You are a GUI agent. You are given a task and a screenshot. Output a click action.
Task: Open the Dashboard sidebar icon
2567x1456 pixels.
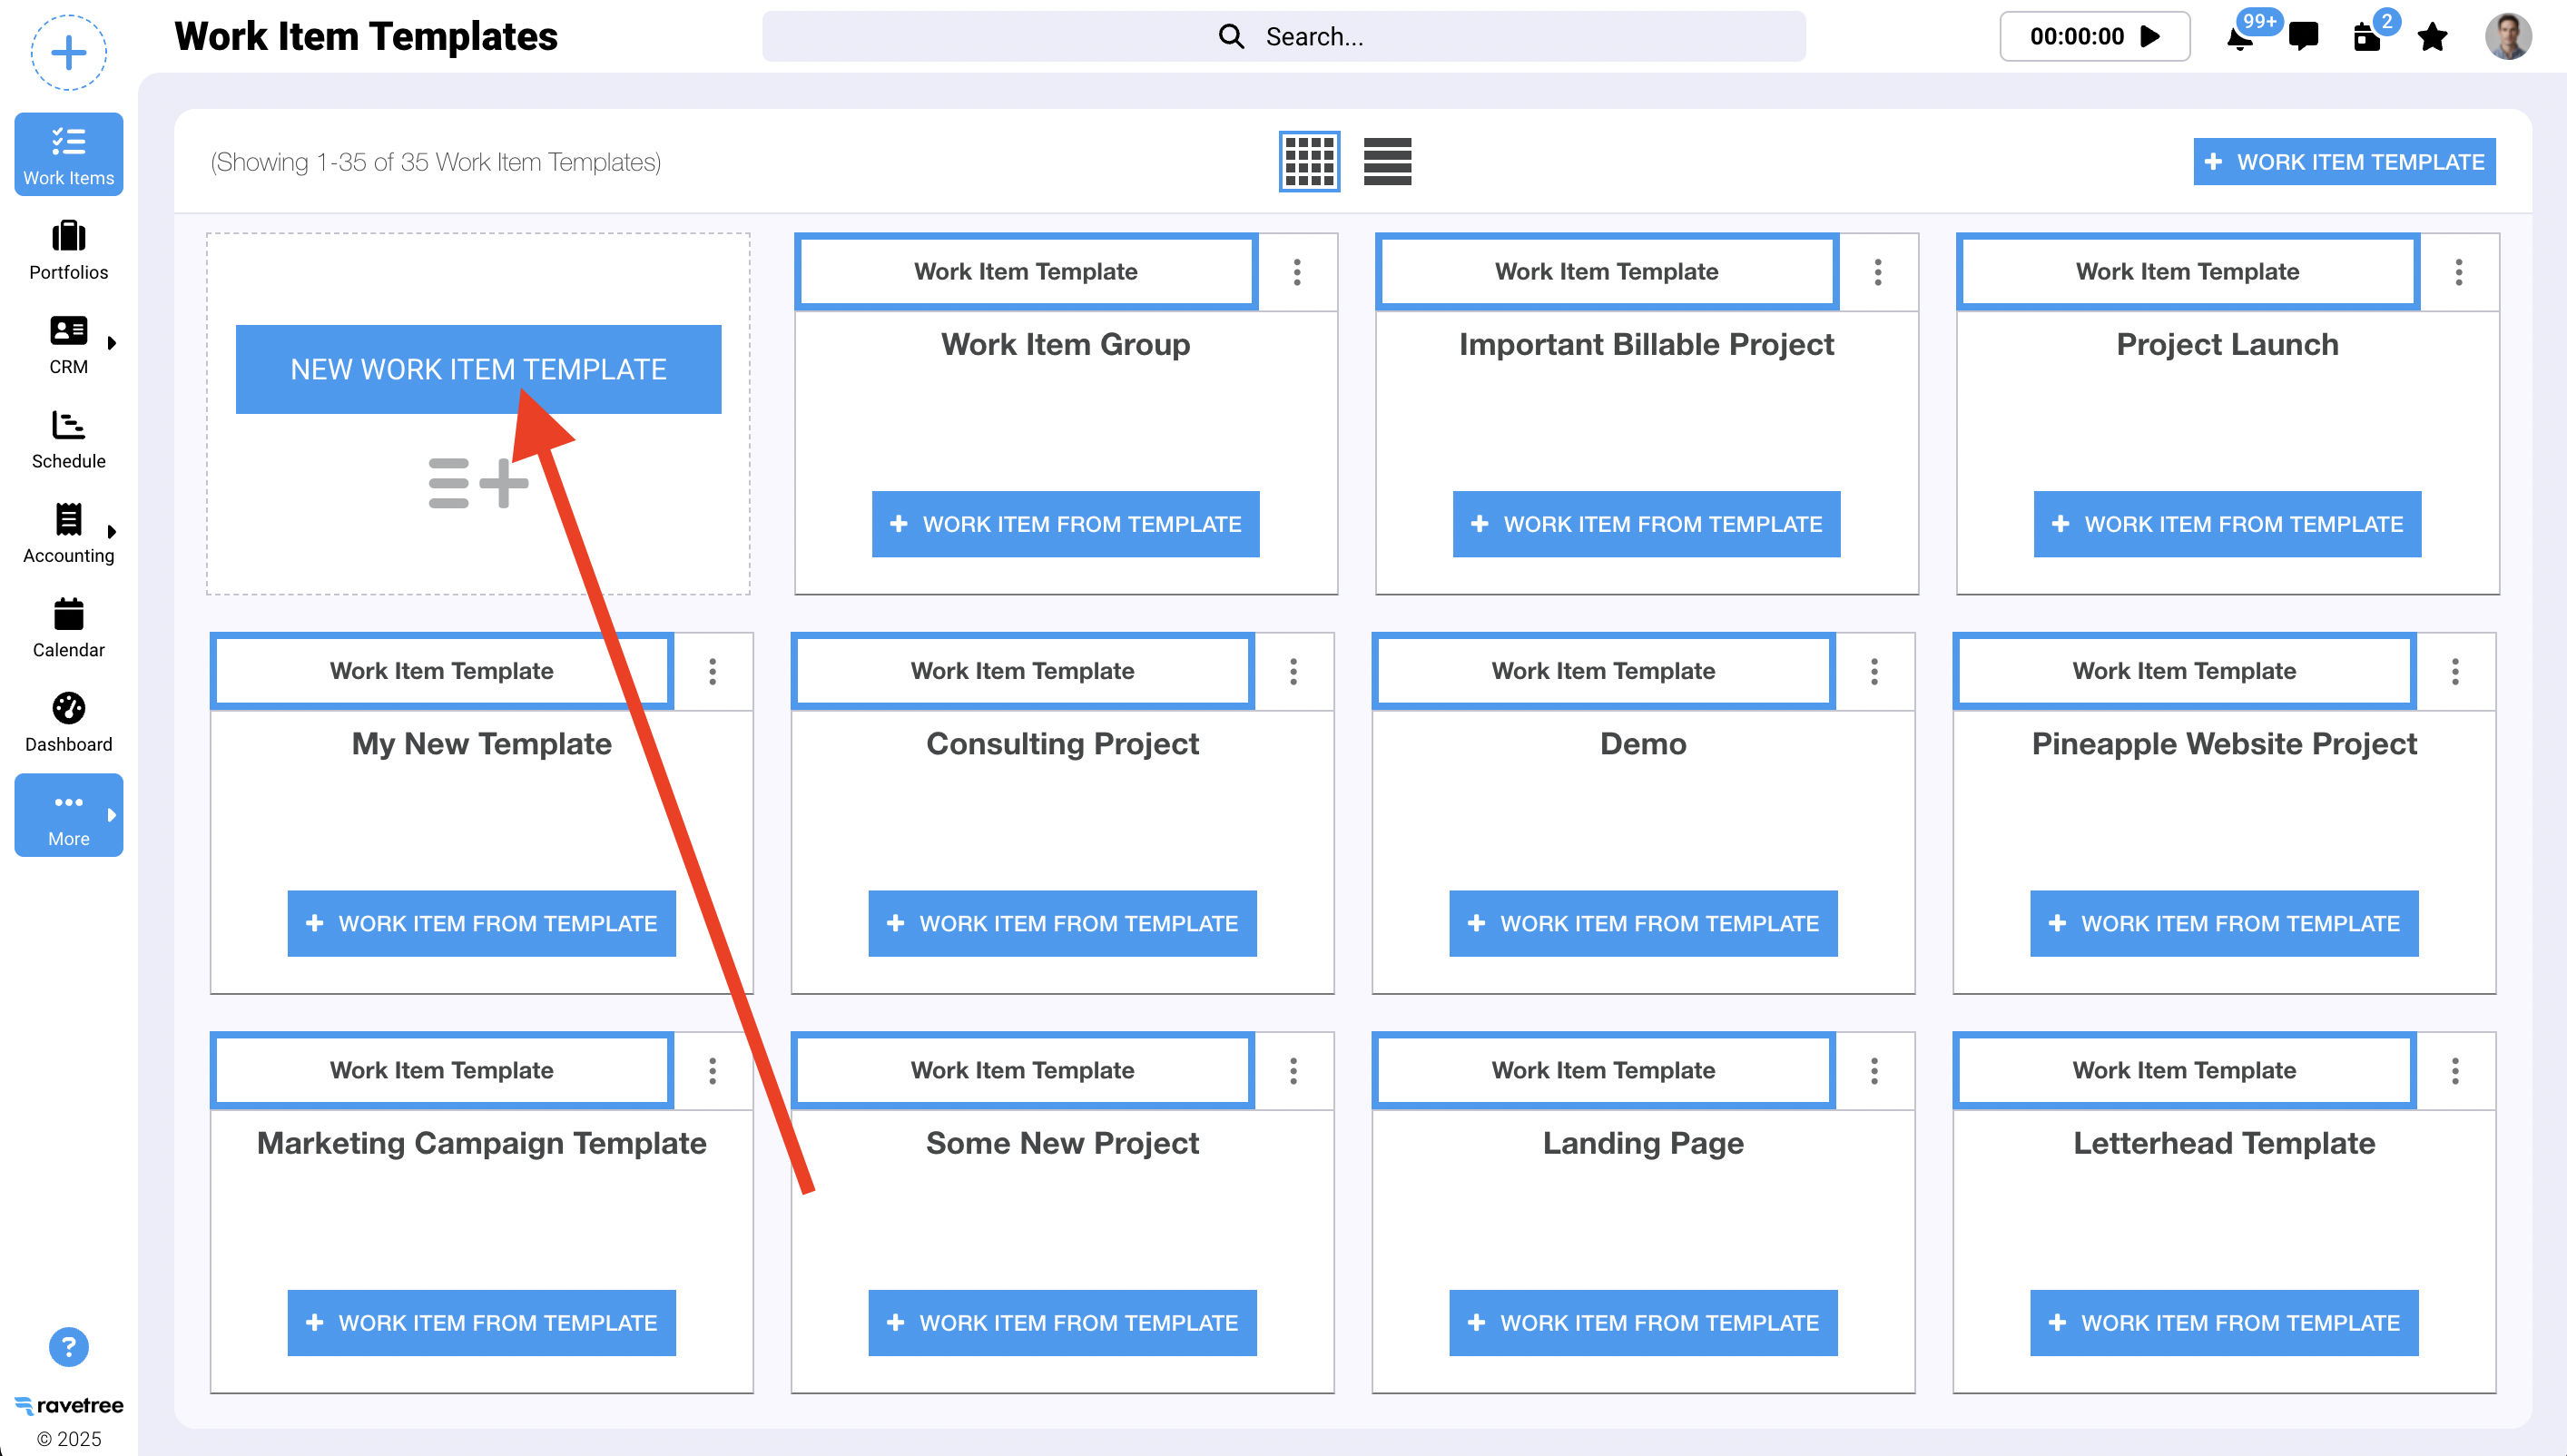click(68, 722)
